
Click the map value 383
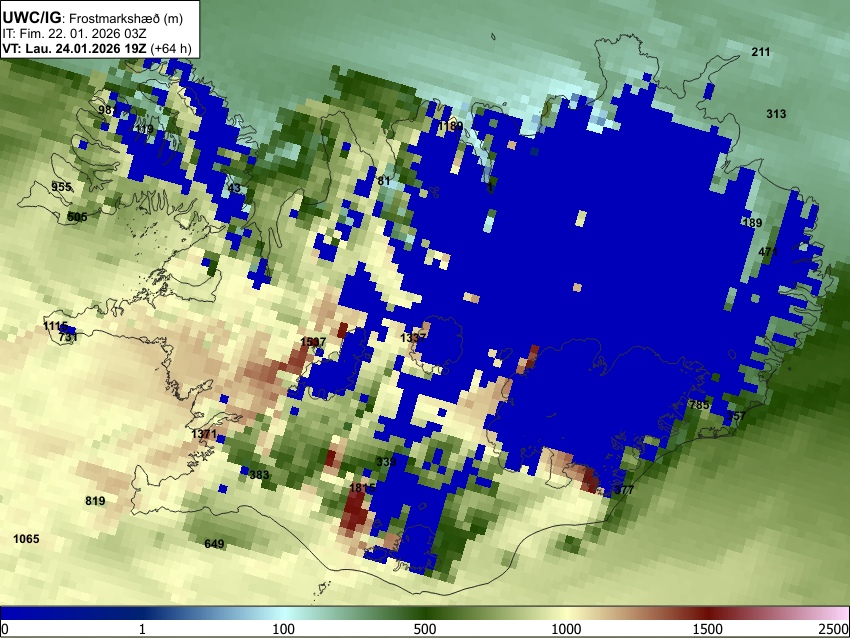259,475
